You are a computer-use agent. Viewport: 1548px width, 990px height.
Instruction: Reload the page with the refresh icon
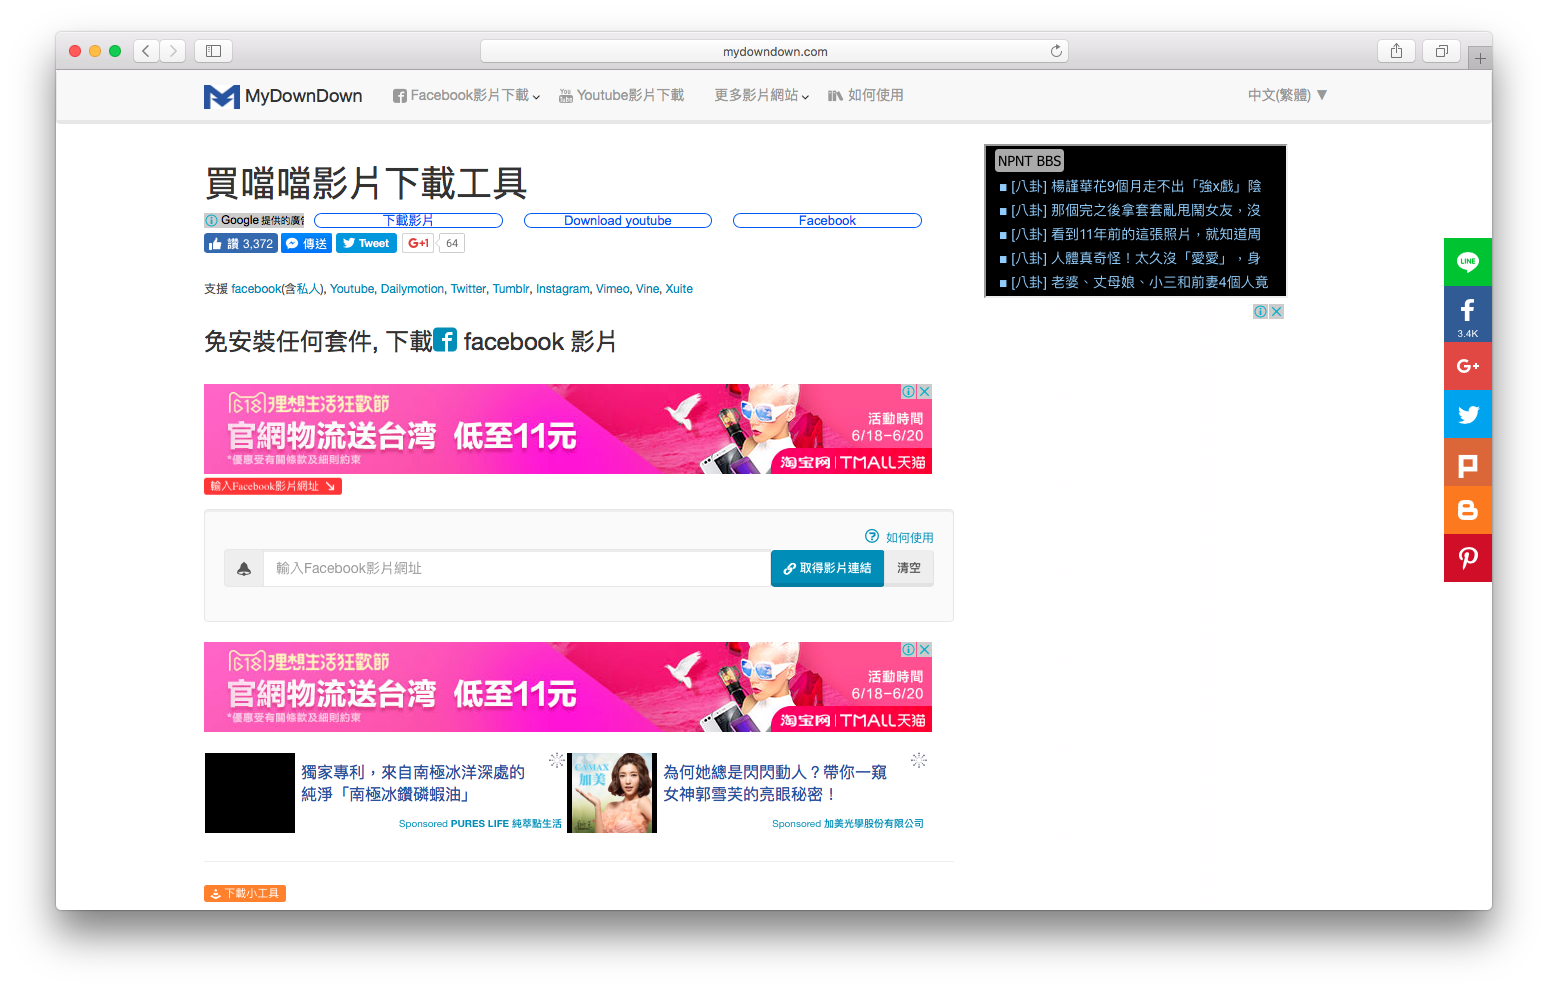(x=1056, y=51)
